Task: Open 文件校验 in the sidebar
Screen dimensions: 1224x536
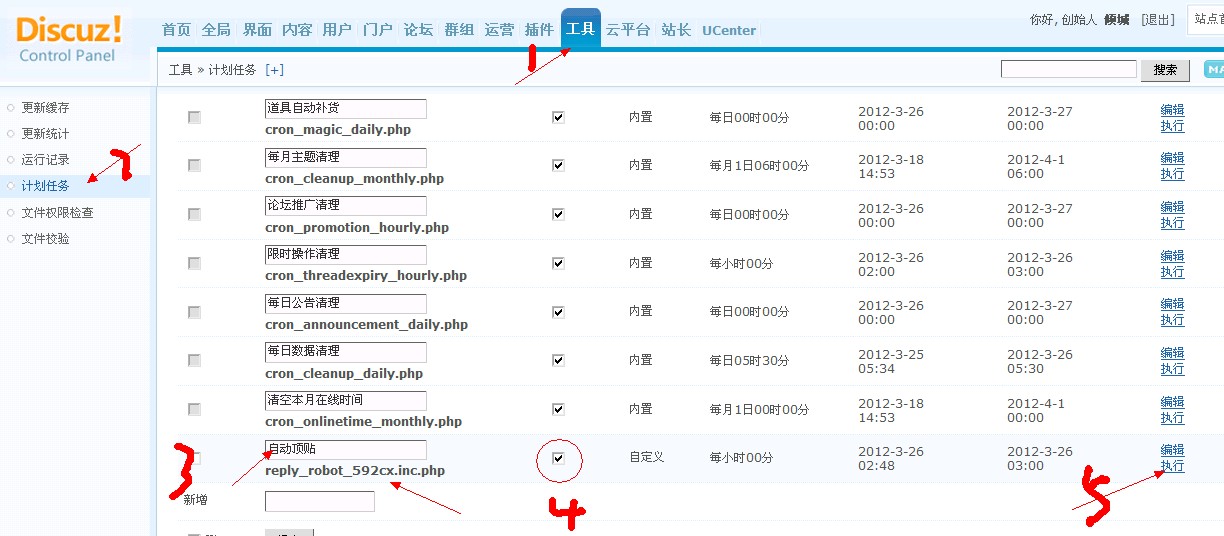Action: click(46, 239)
